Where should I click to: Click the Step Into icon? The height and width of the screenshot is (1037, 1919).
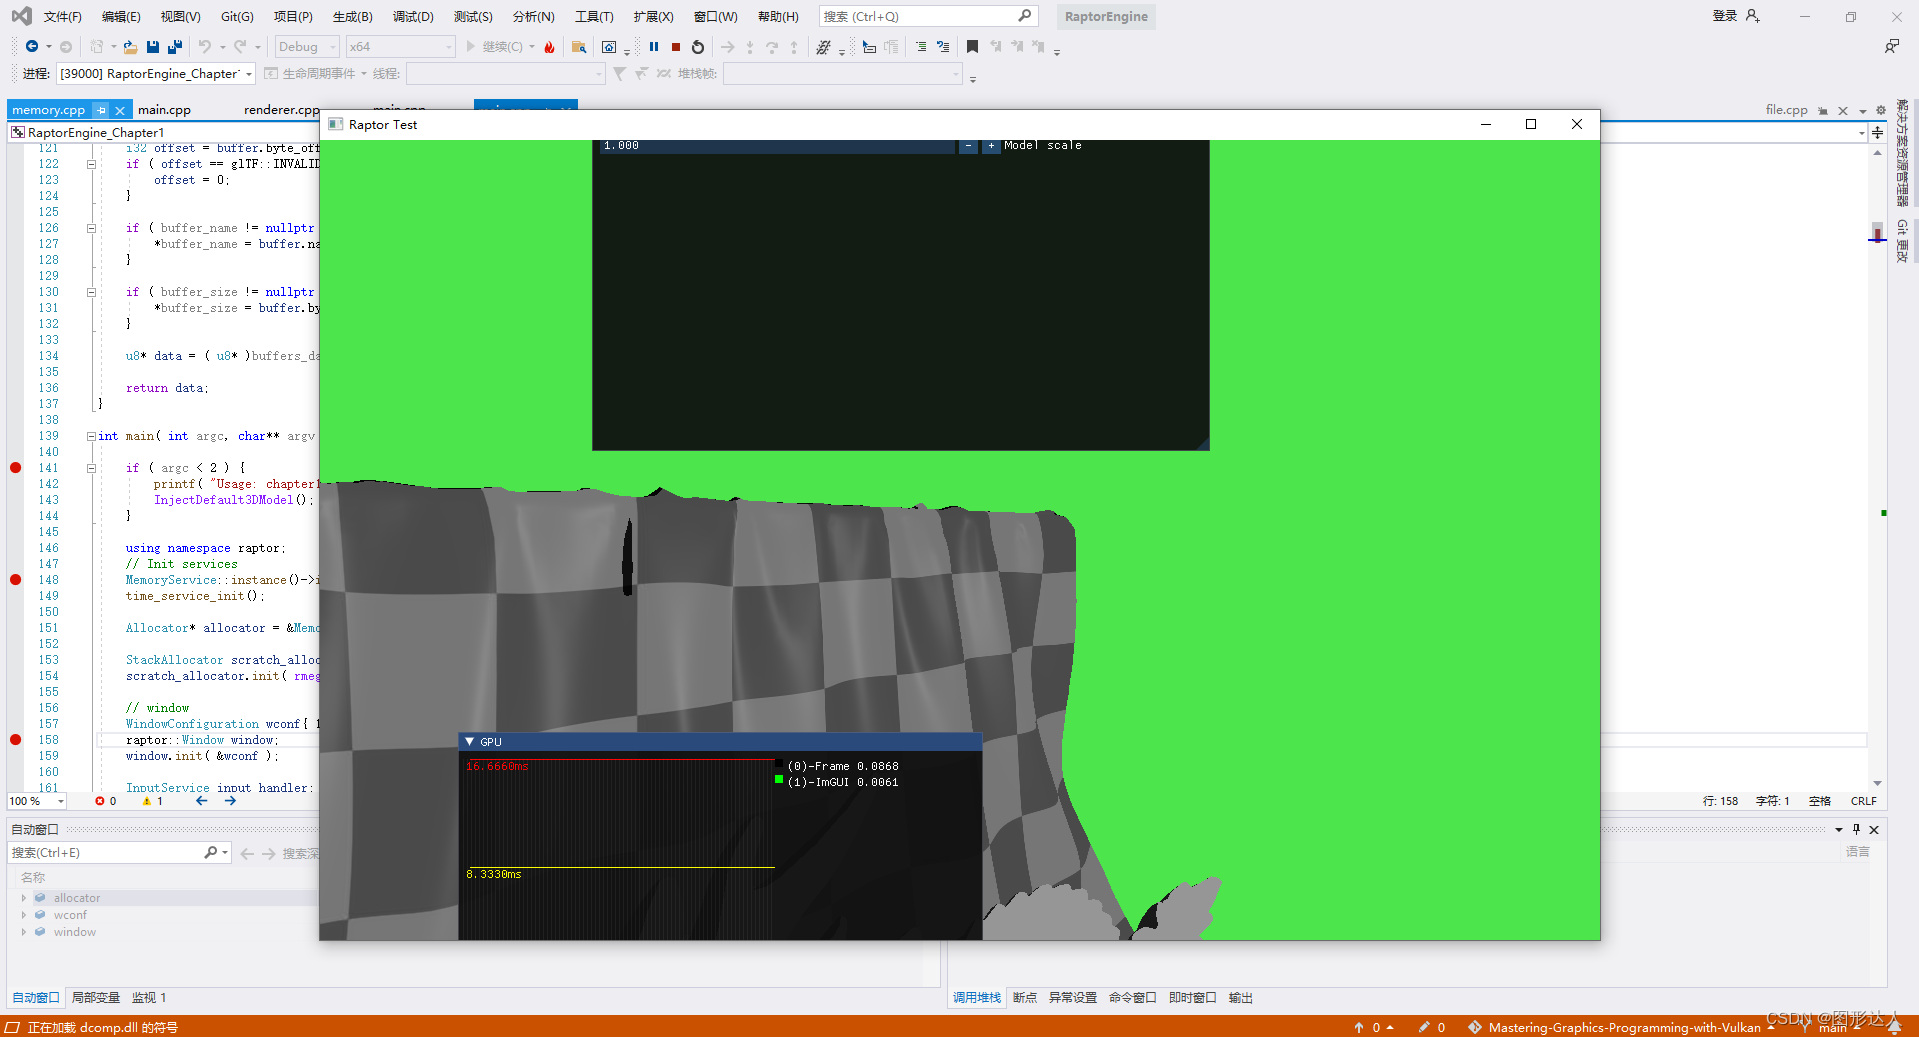point(749,46)
